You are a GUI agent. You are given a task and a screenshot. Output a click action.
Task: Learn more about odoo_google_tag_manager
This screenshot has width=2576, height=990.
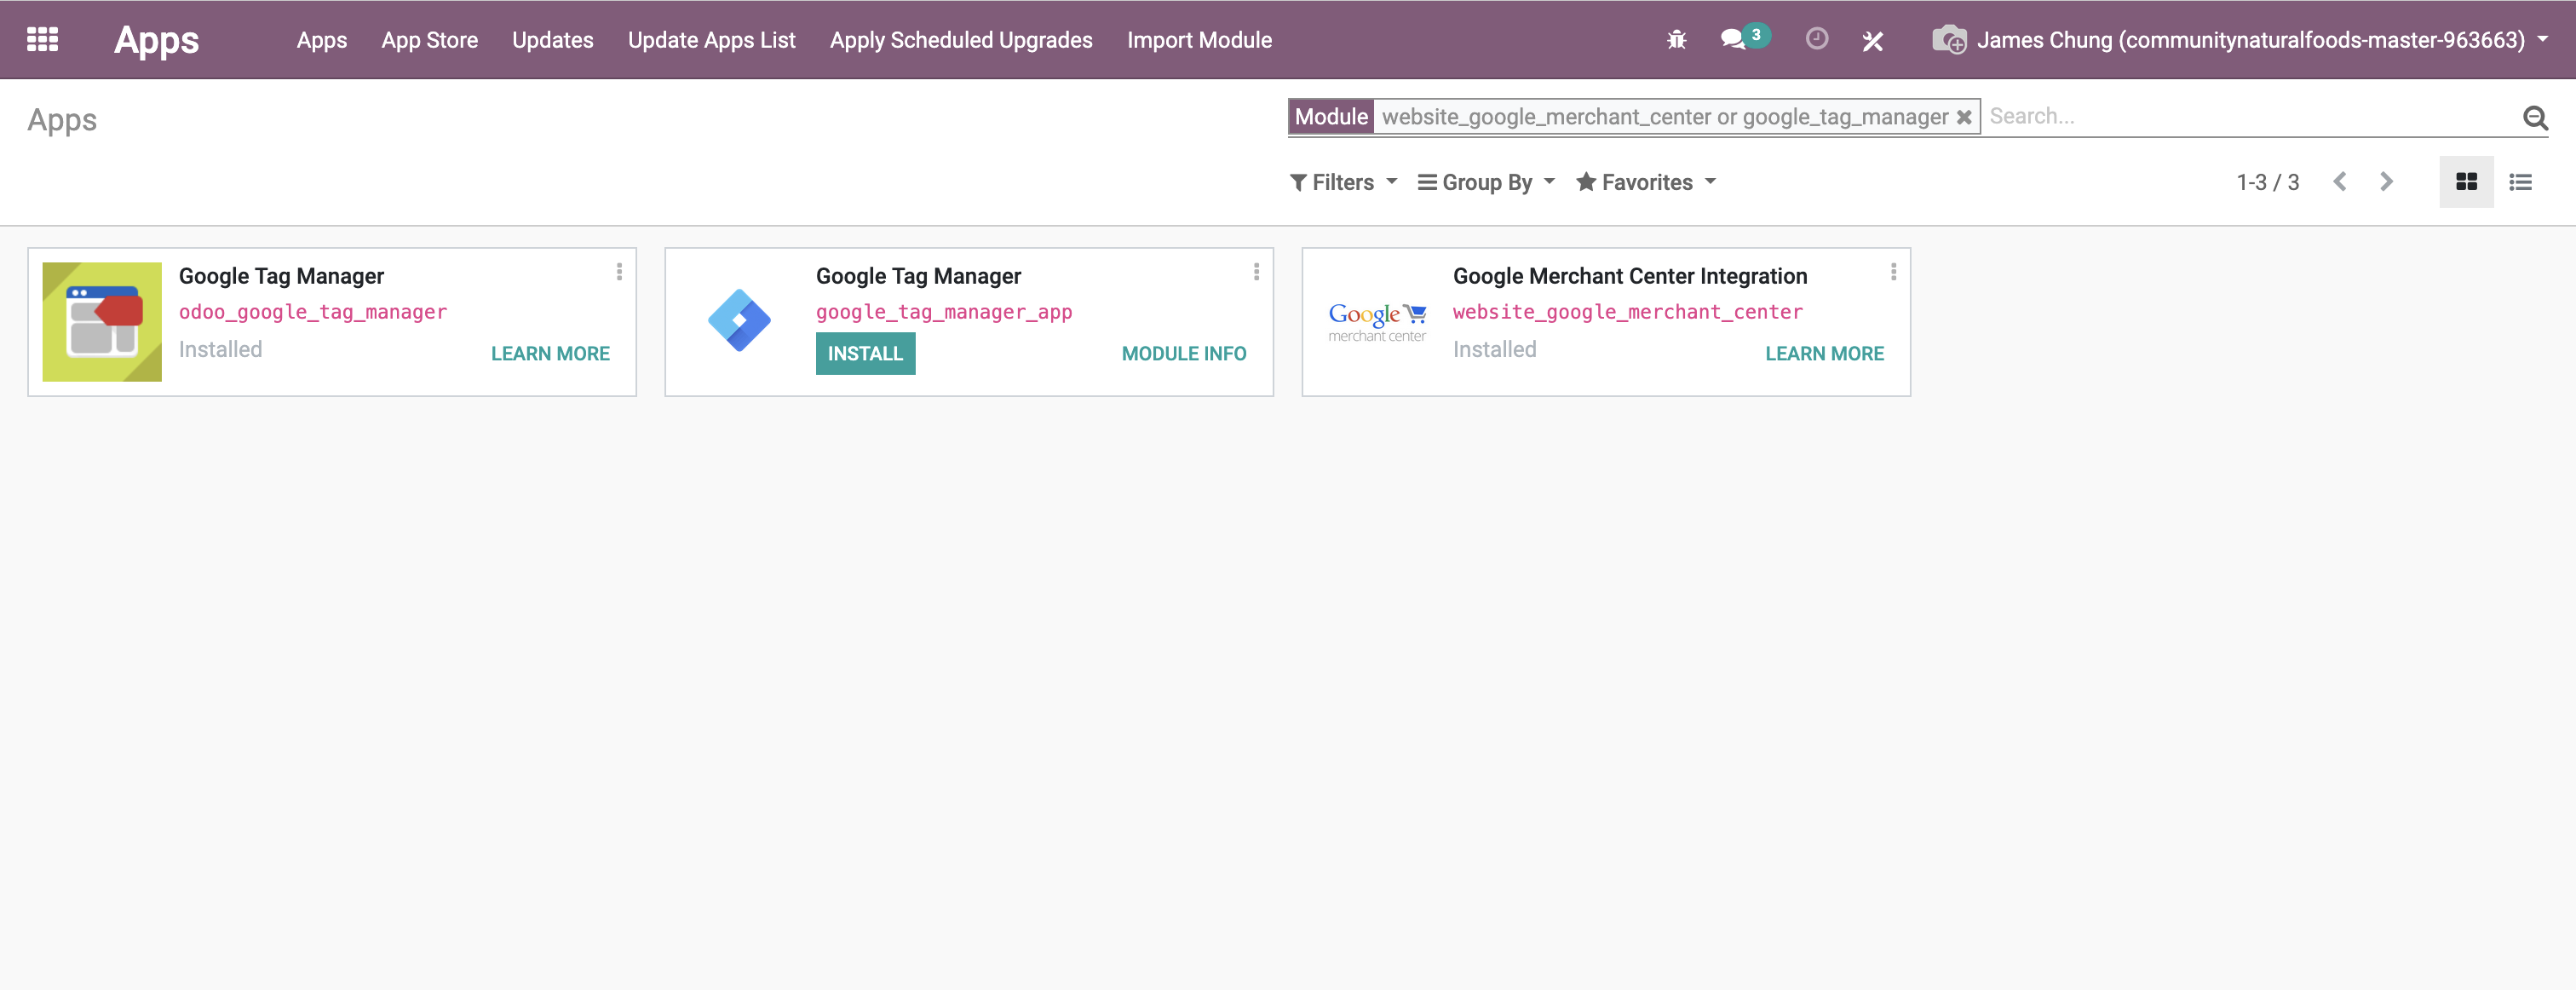550,353
